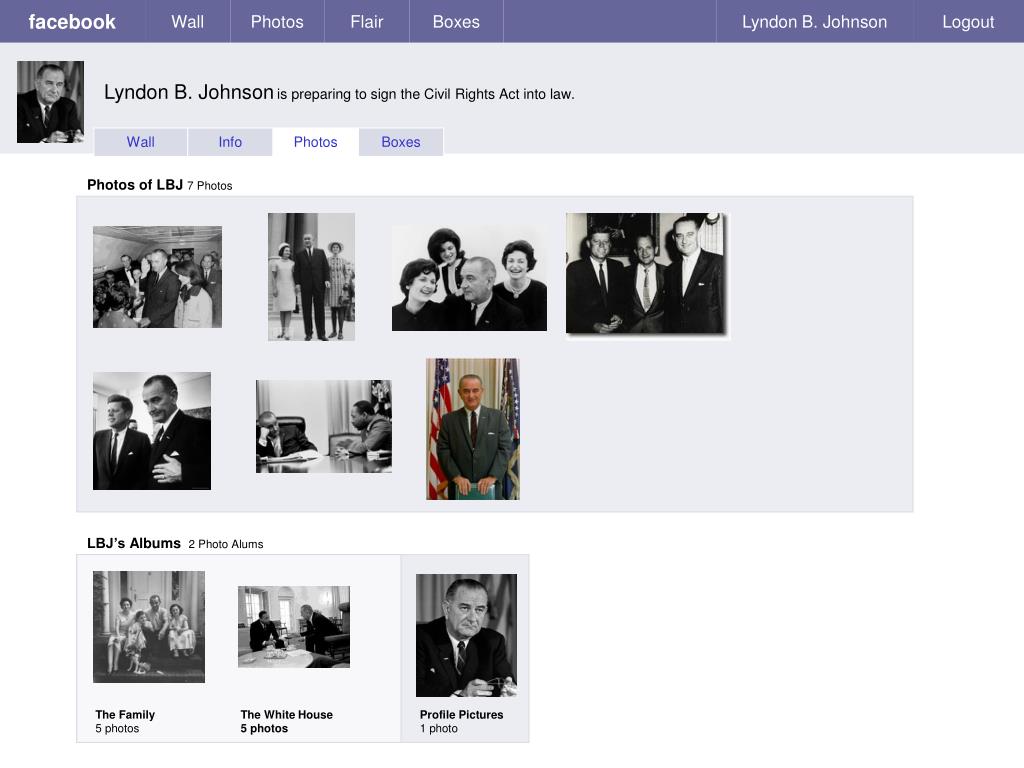Click the '5 photos' count under The Family
This screenshot has width=1024, height=768.
click(118, 728)
